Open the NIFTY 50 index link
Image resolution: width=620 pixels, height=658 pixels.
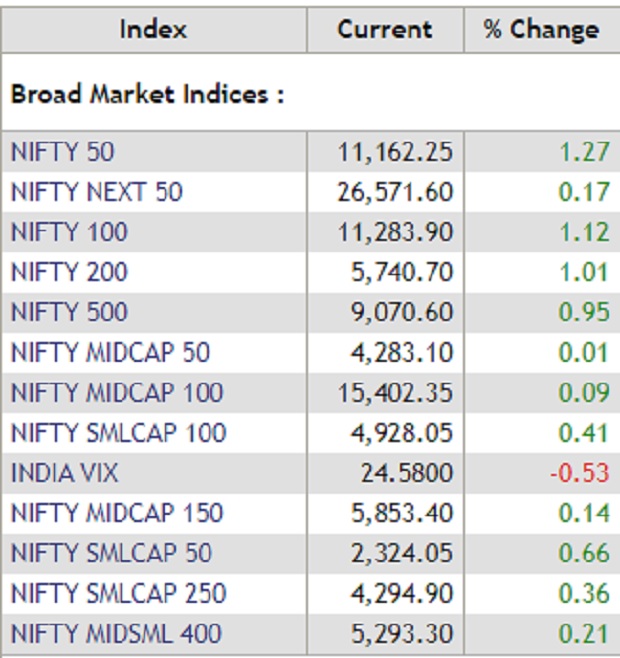point(62,152)
